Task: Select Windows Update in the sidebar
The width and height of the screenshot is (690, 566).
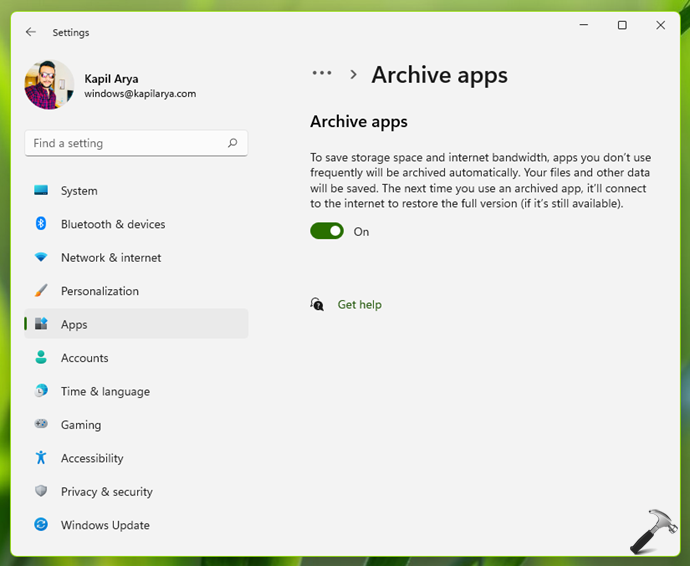Action: pos(105,525)
